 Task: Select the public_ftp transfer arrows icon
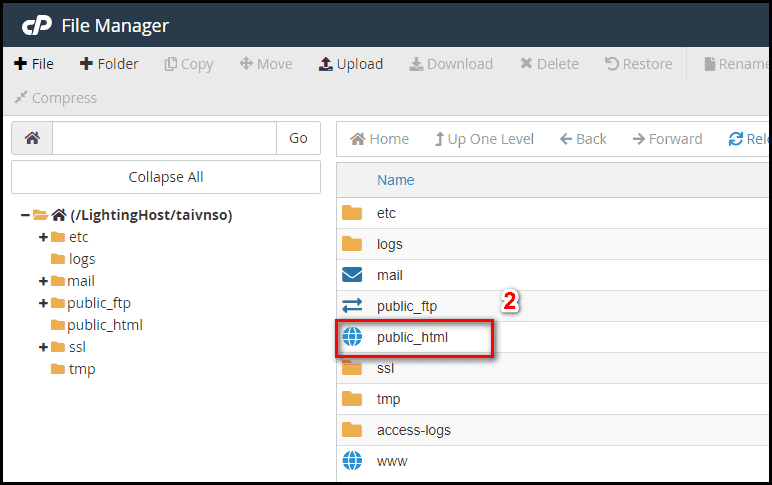pyautogui.click(x=352, y=306)
